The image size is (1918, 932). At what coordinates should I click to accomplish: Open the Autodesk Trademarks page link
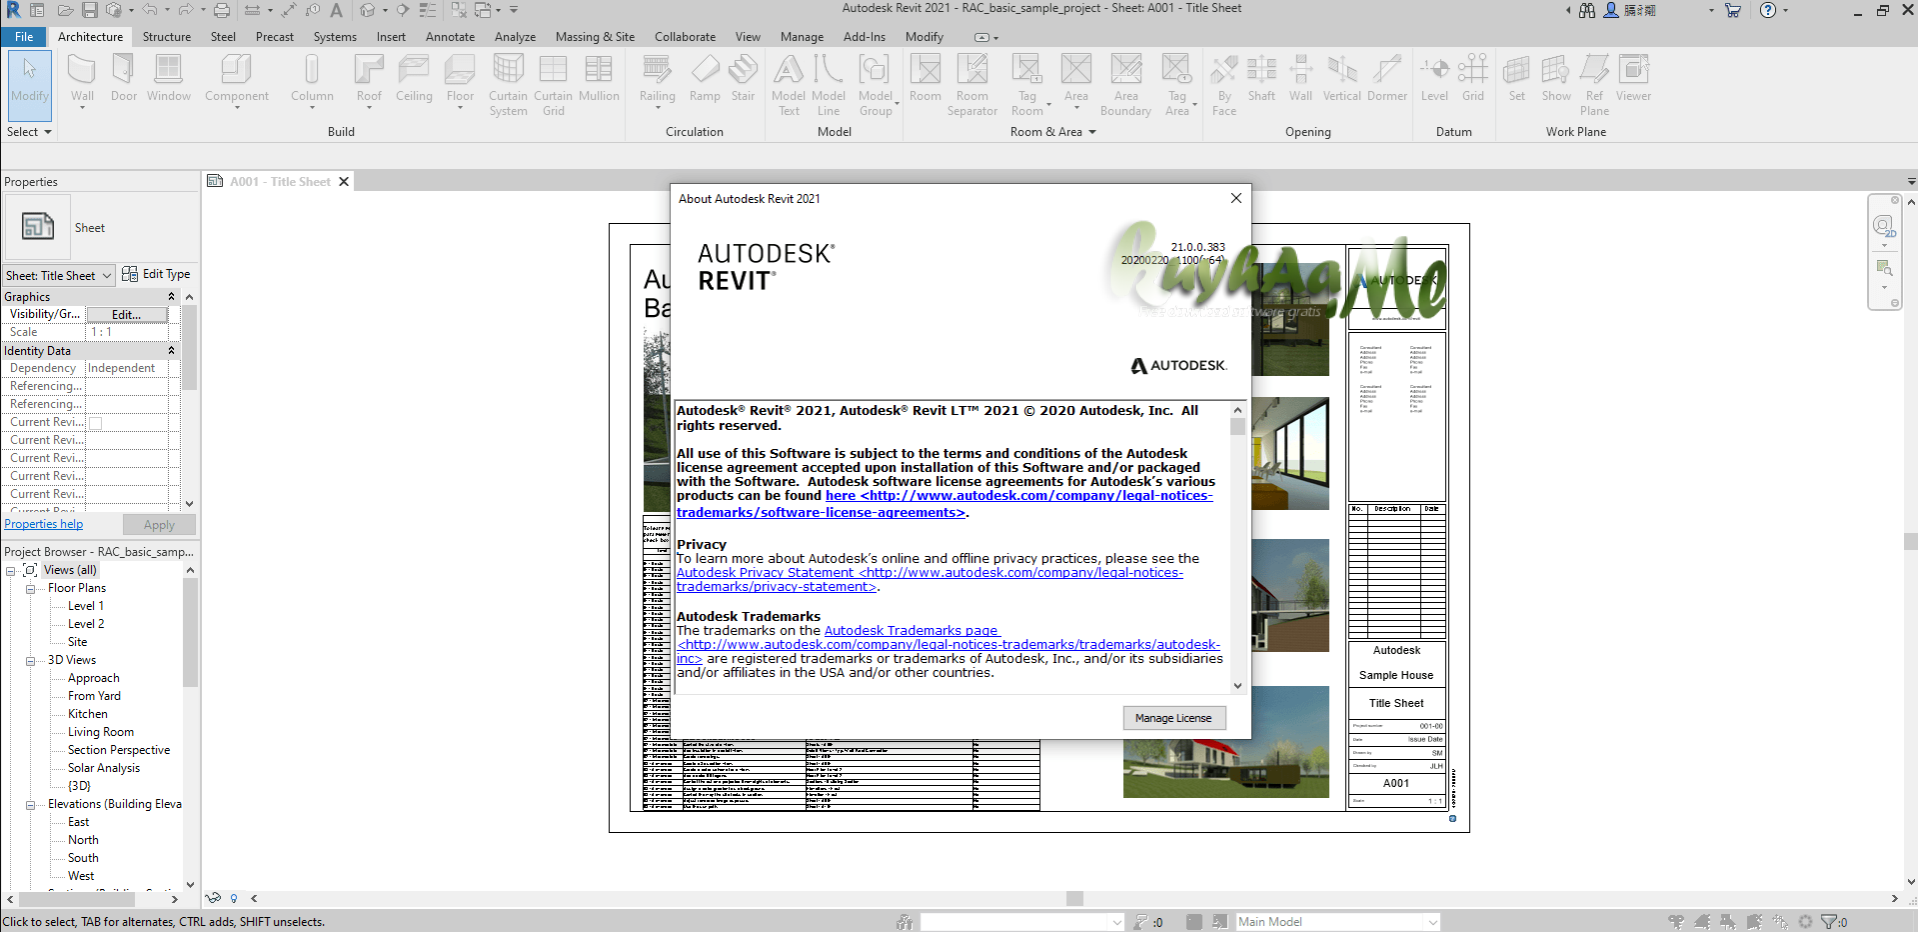912,631
